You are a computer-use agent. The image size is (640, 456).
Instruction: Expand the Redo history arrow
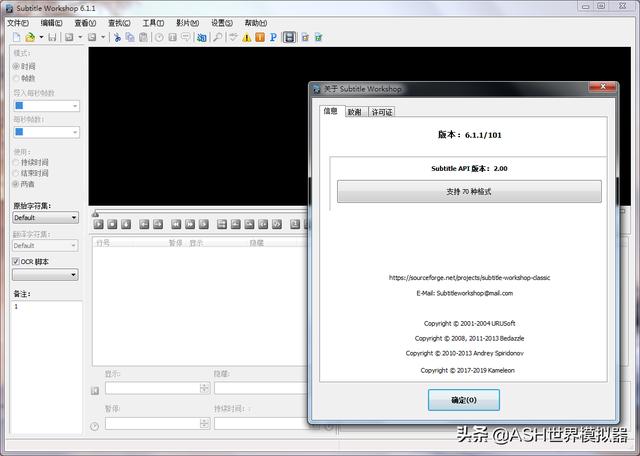click(x=103, y=38)
